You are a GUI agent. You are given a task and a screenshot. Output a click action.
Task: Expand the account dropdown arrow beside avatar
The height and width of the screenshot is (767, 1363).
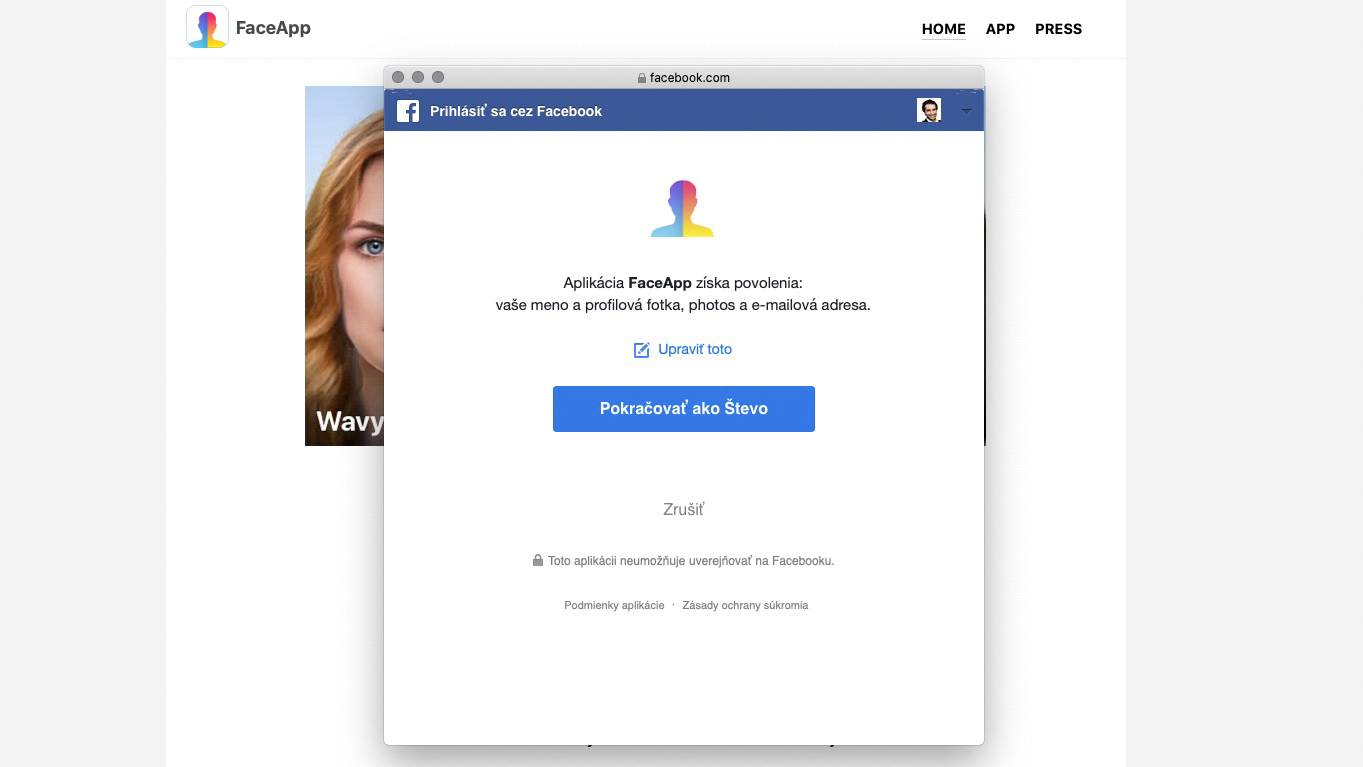(x=966, y=111)
